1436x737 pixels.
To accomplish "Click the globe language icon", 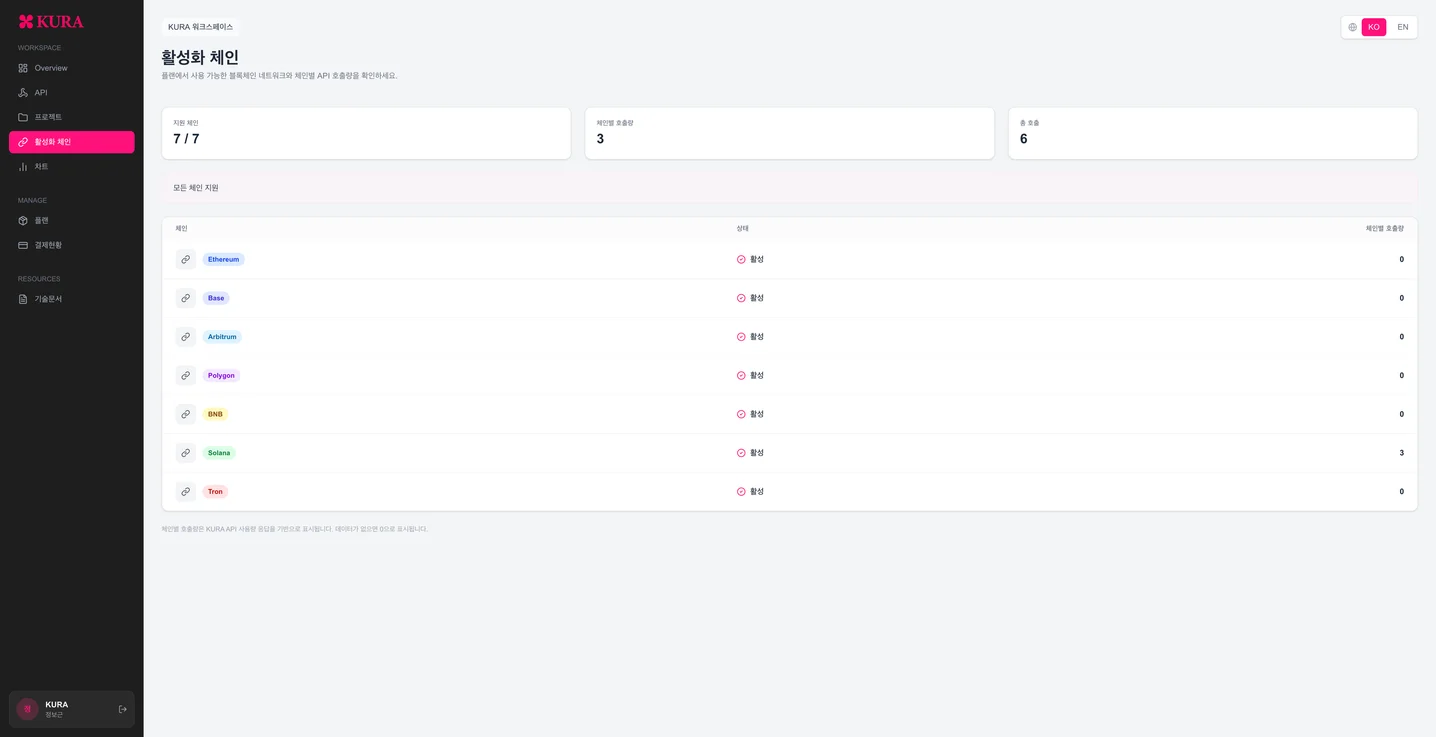I will click(1353, 27).
